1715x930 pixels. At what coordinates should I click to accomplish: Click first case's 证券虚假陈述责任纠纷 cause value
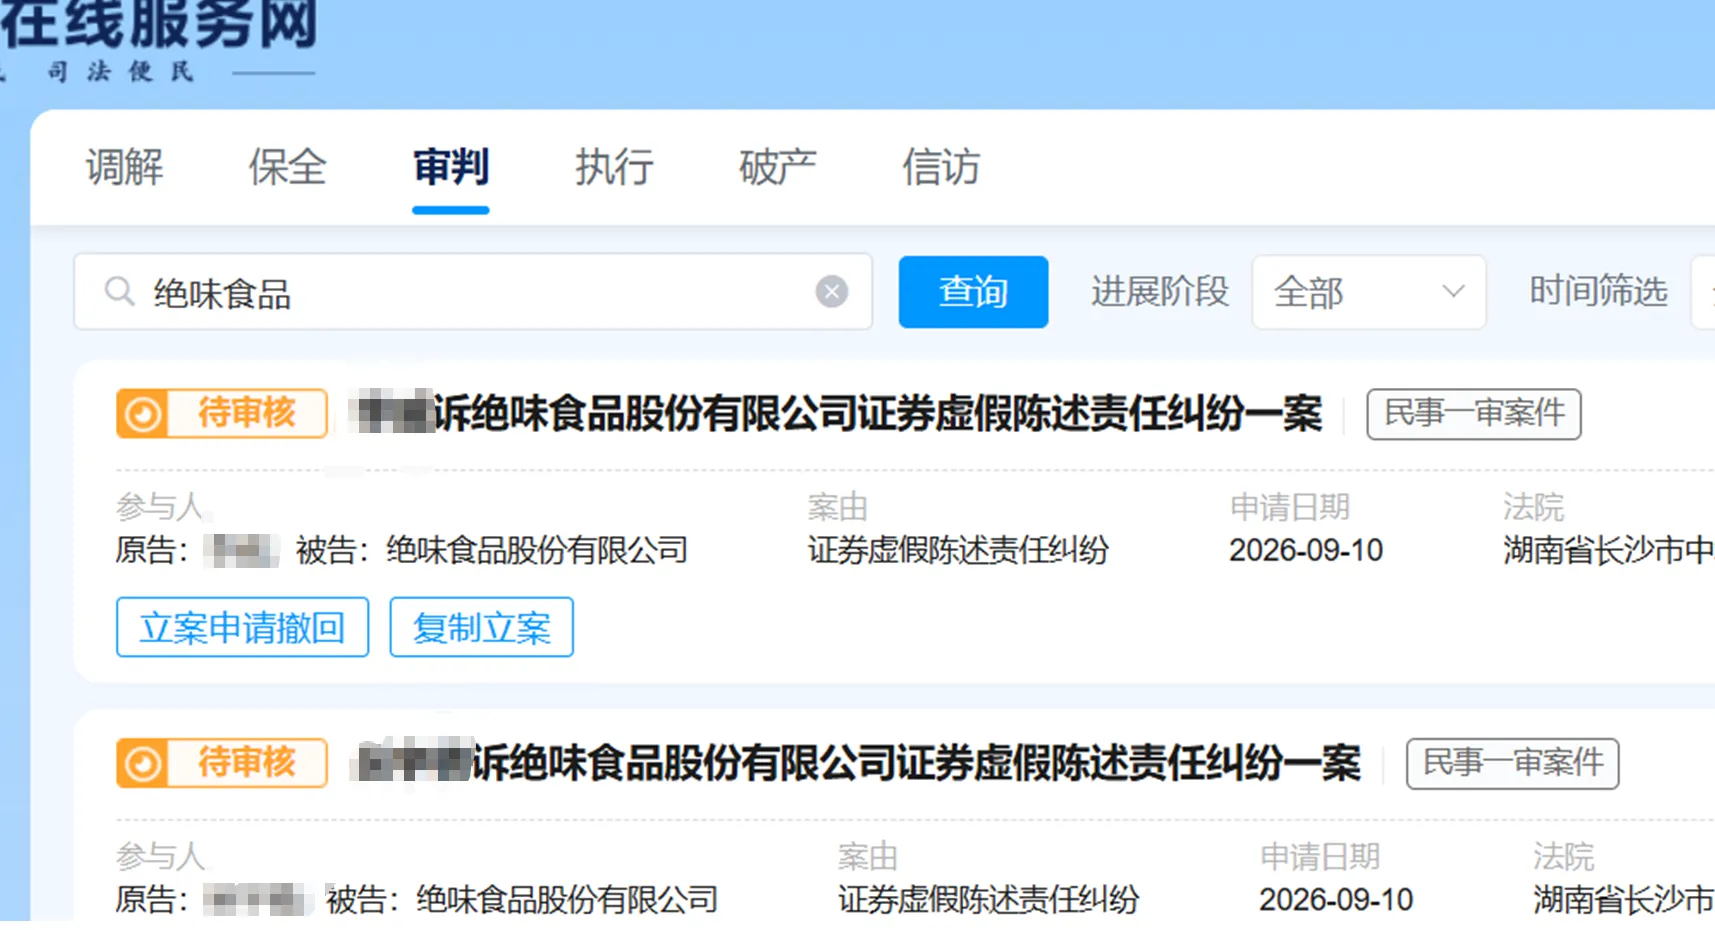(x=958, y=550)
